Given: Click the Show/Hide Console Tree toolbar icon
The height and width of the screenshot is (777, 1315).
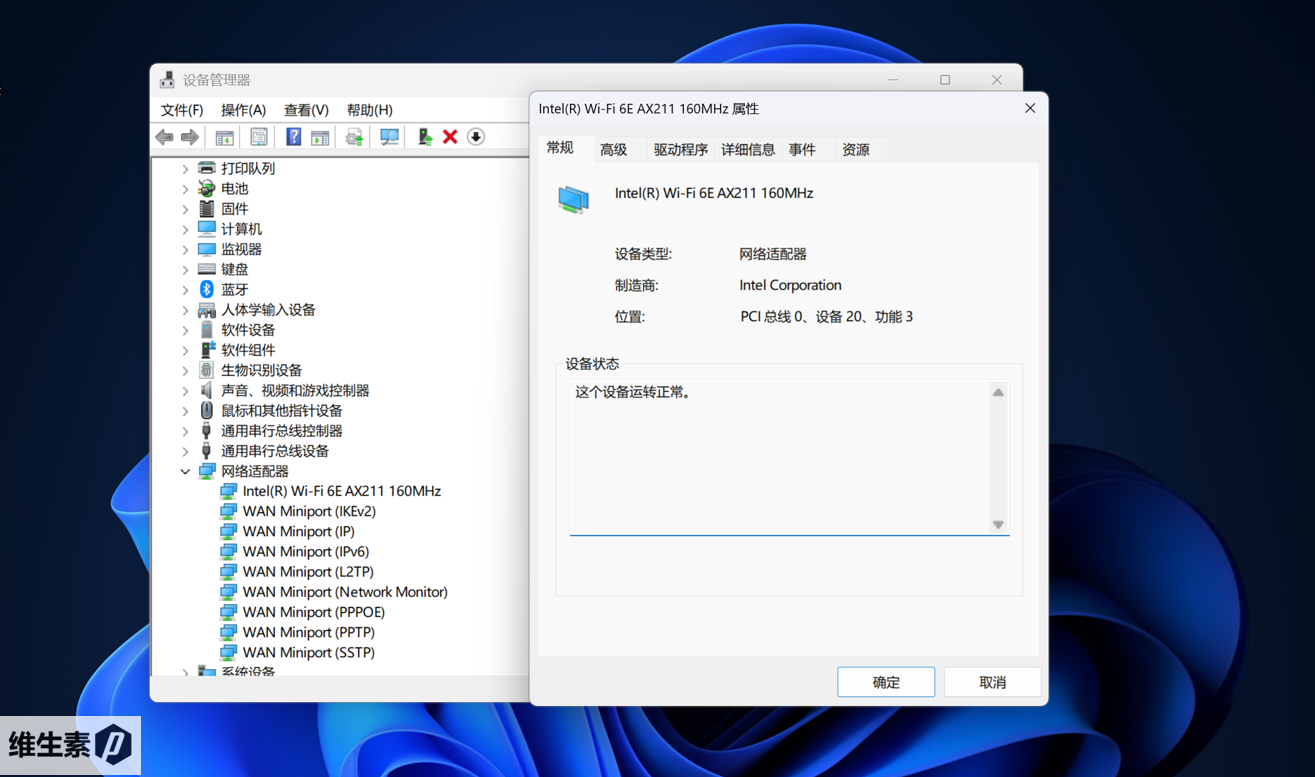Looking at the screenshot, I should click(225, 137).
